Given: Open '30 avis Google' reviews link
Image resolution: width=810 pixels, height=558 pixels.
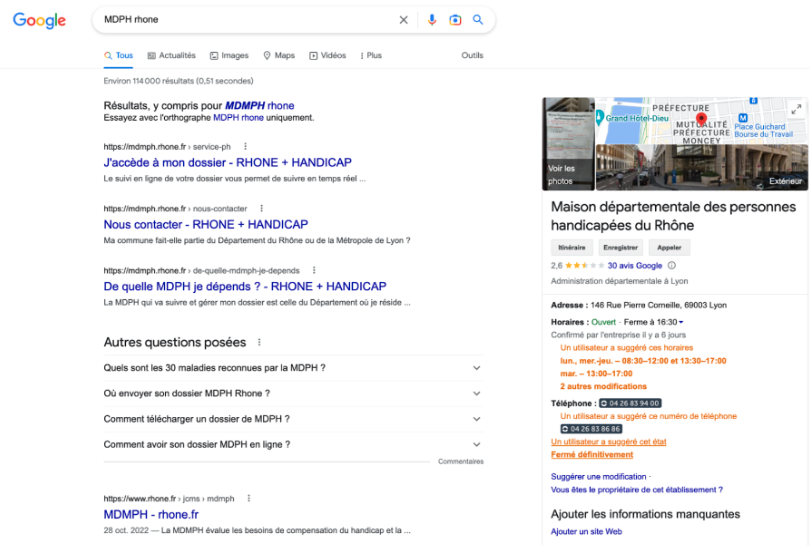Looking at the screenshot, I should coord(634,266).
